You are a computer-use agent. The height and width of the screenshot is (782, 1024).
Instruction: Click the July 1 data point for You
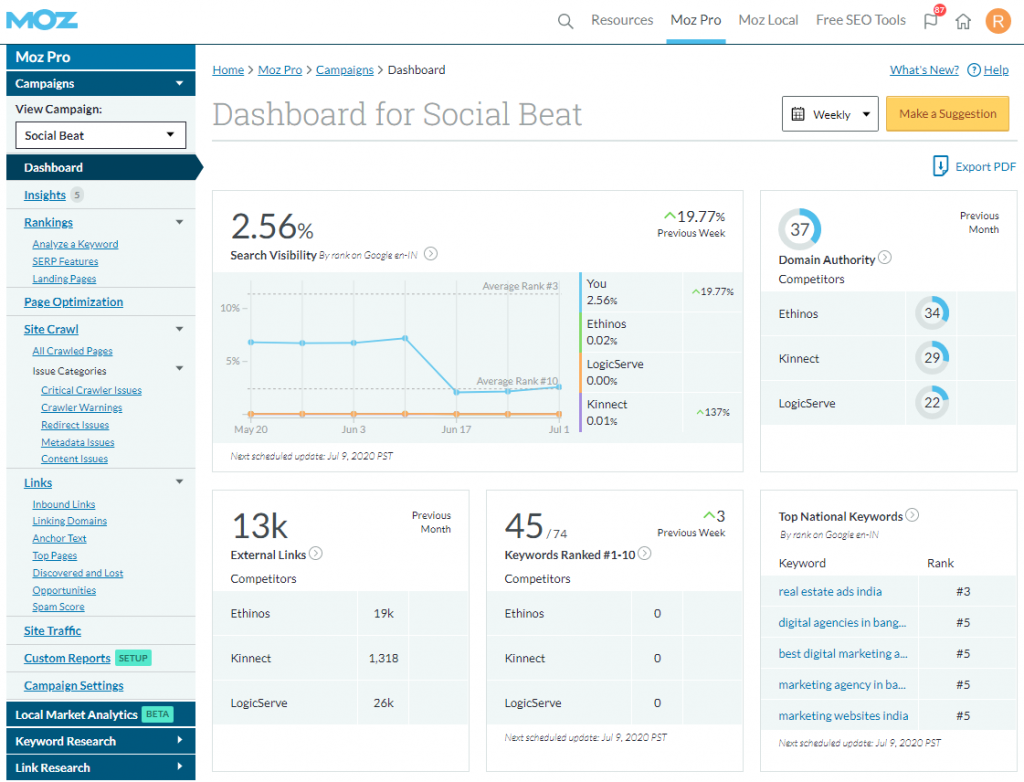pyautogui.click(x=559, y=387)
